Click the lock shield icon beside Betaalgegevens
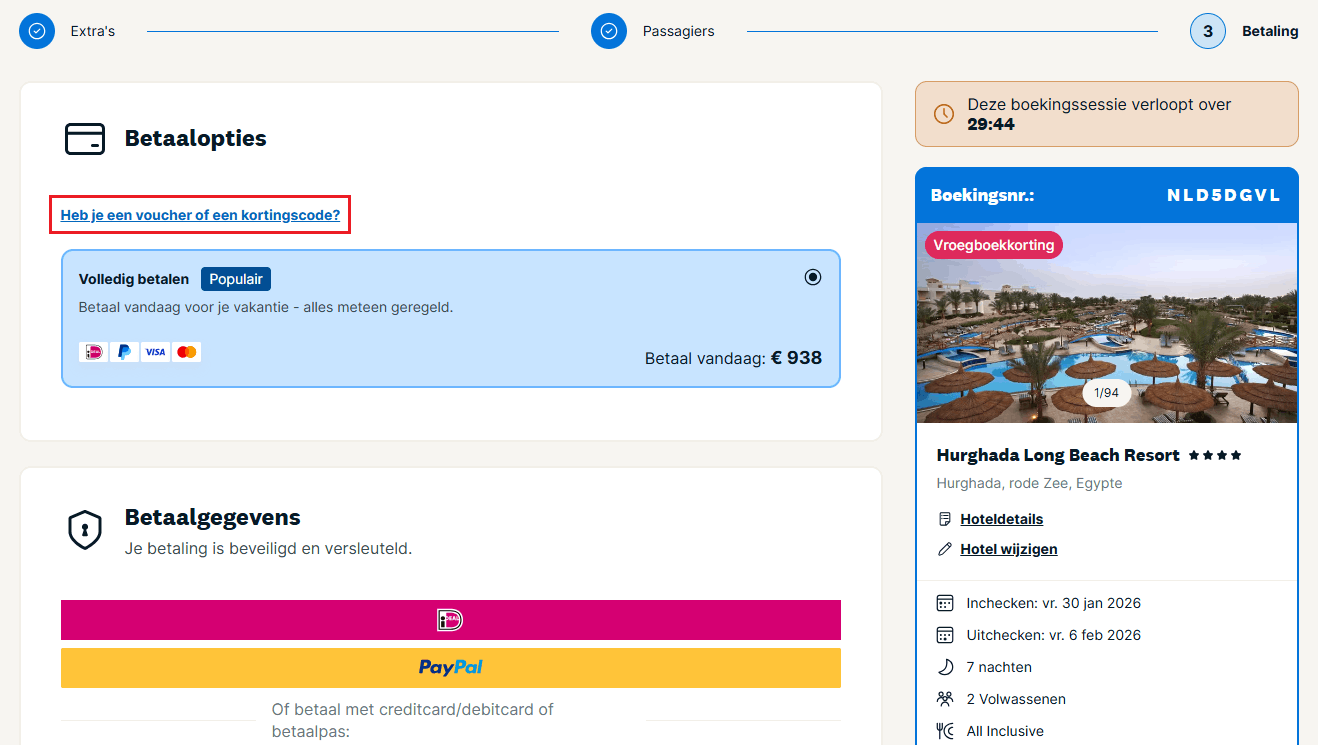The image size is (1318, 745). pyautogui.click(x=85, y=530)
